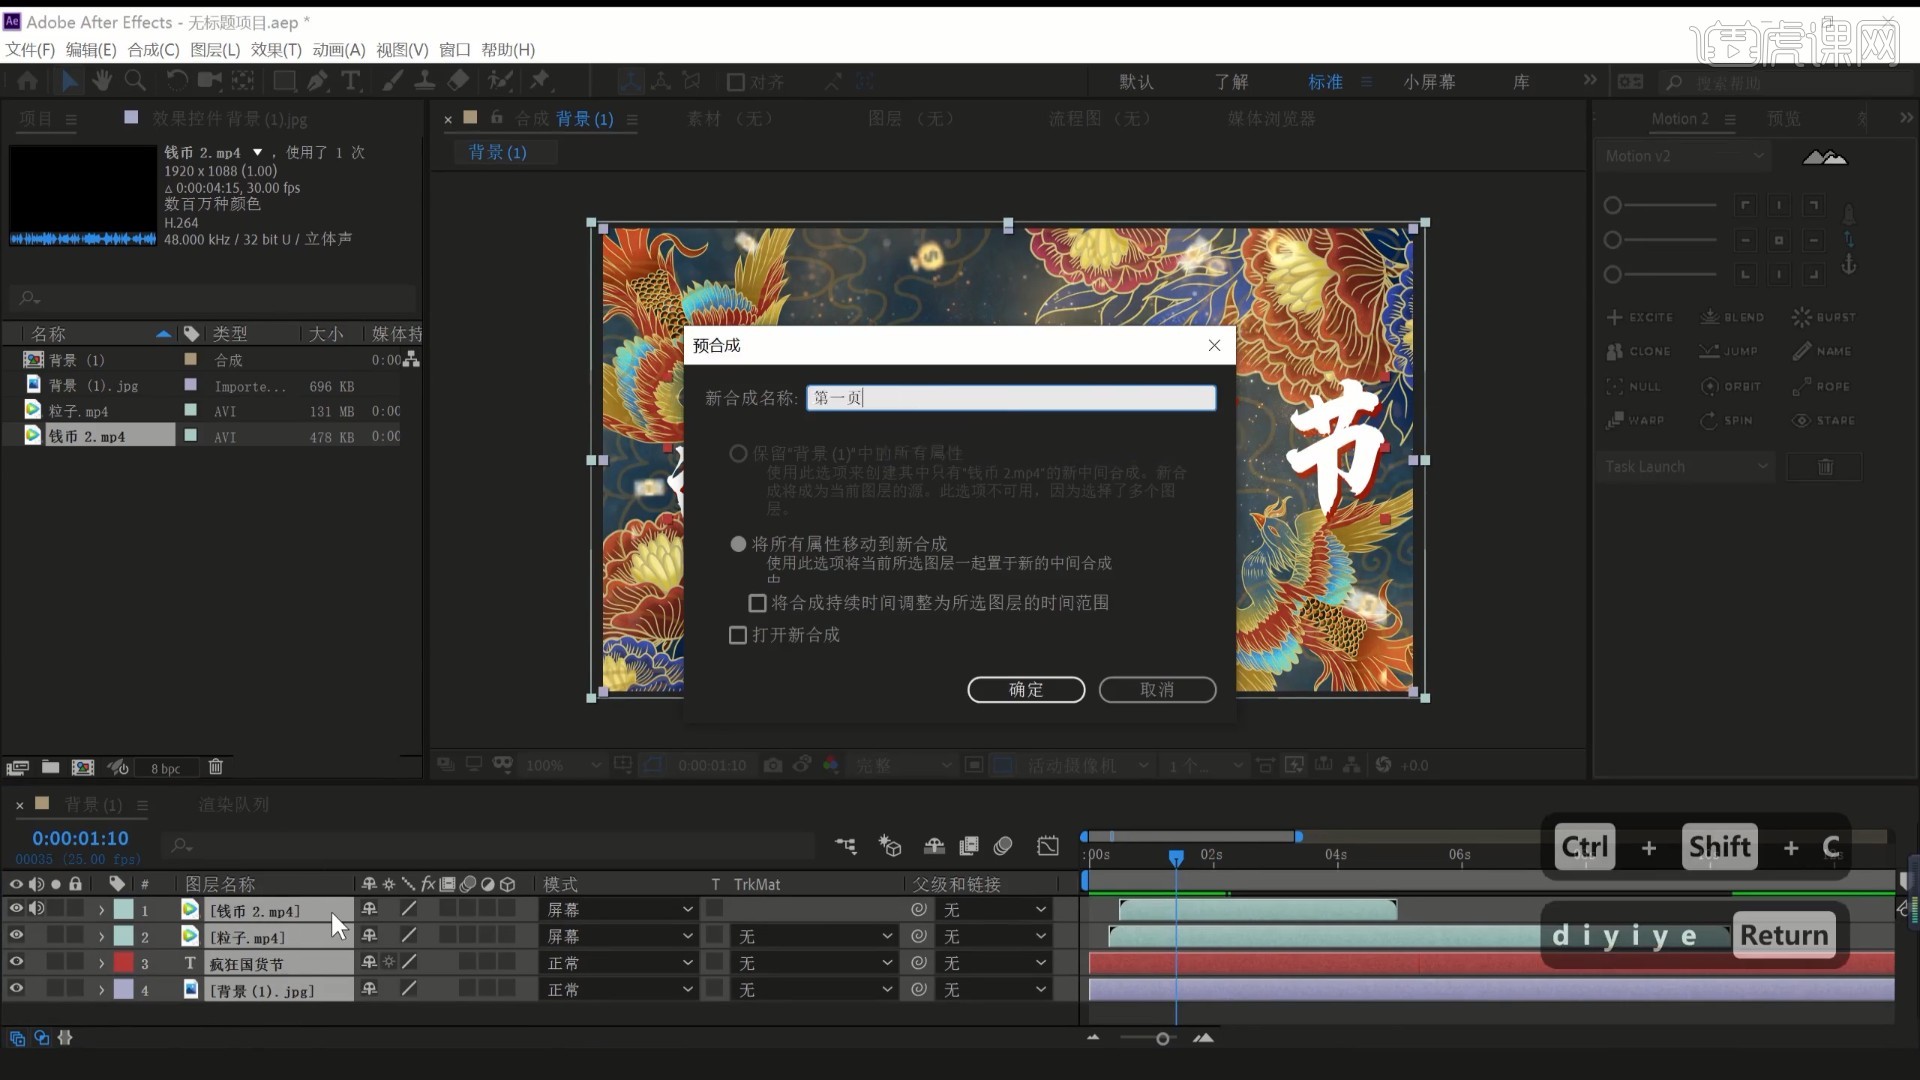Open the 合成(C) menu

[153, 50]
